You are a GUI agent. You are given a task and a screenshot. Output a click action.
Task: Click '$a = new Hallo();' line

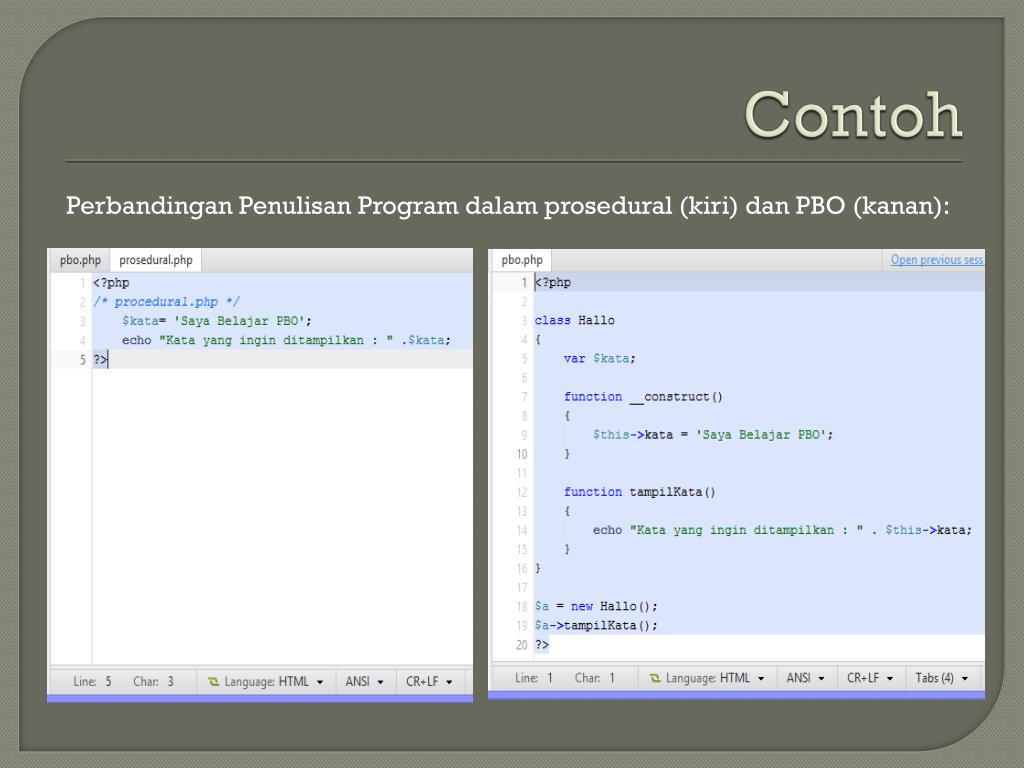[x=596, y=606]
